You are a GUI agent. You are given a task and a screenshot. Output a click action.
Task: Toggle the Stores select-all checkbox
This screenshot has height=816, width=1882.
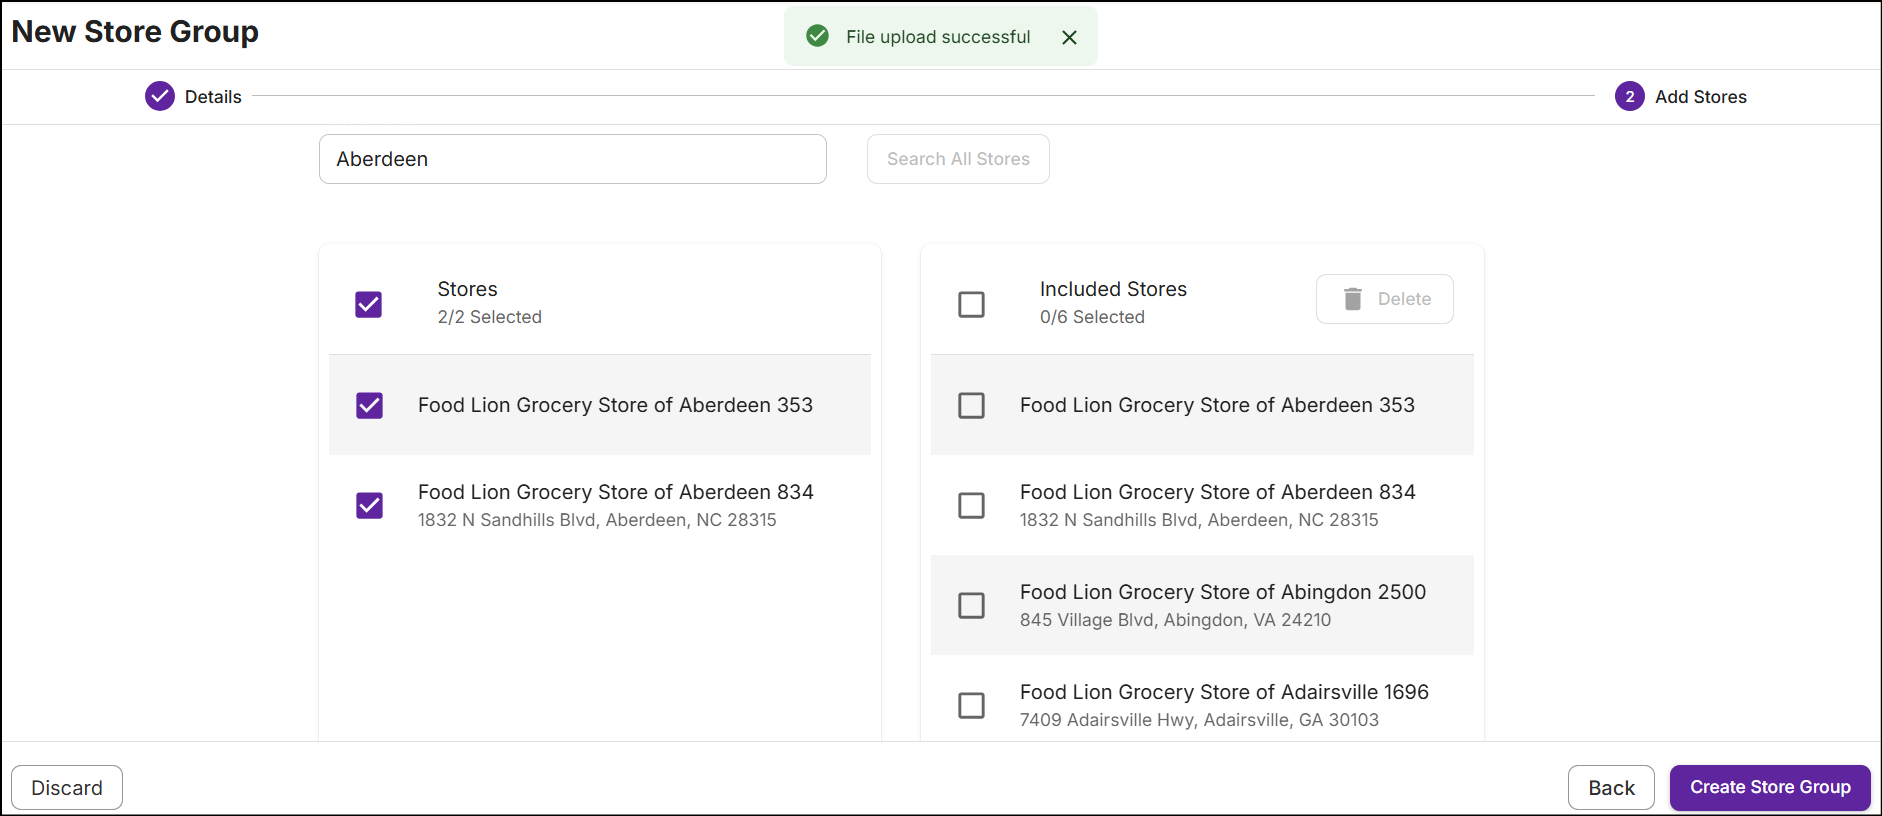pyautogui.click(x=369, y=304)
